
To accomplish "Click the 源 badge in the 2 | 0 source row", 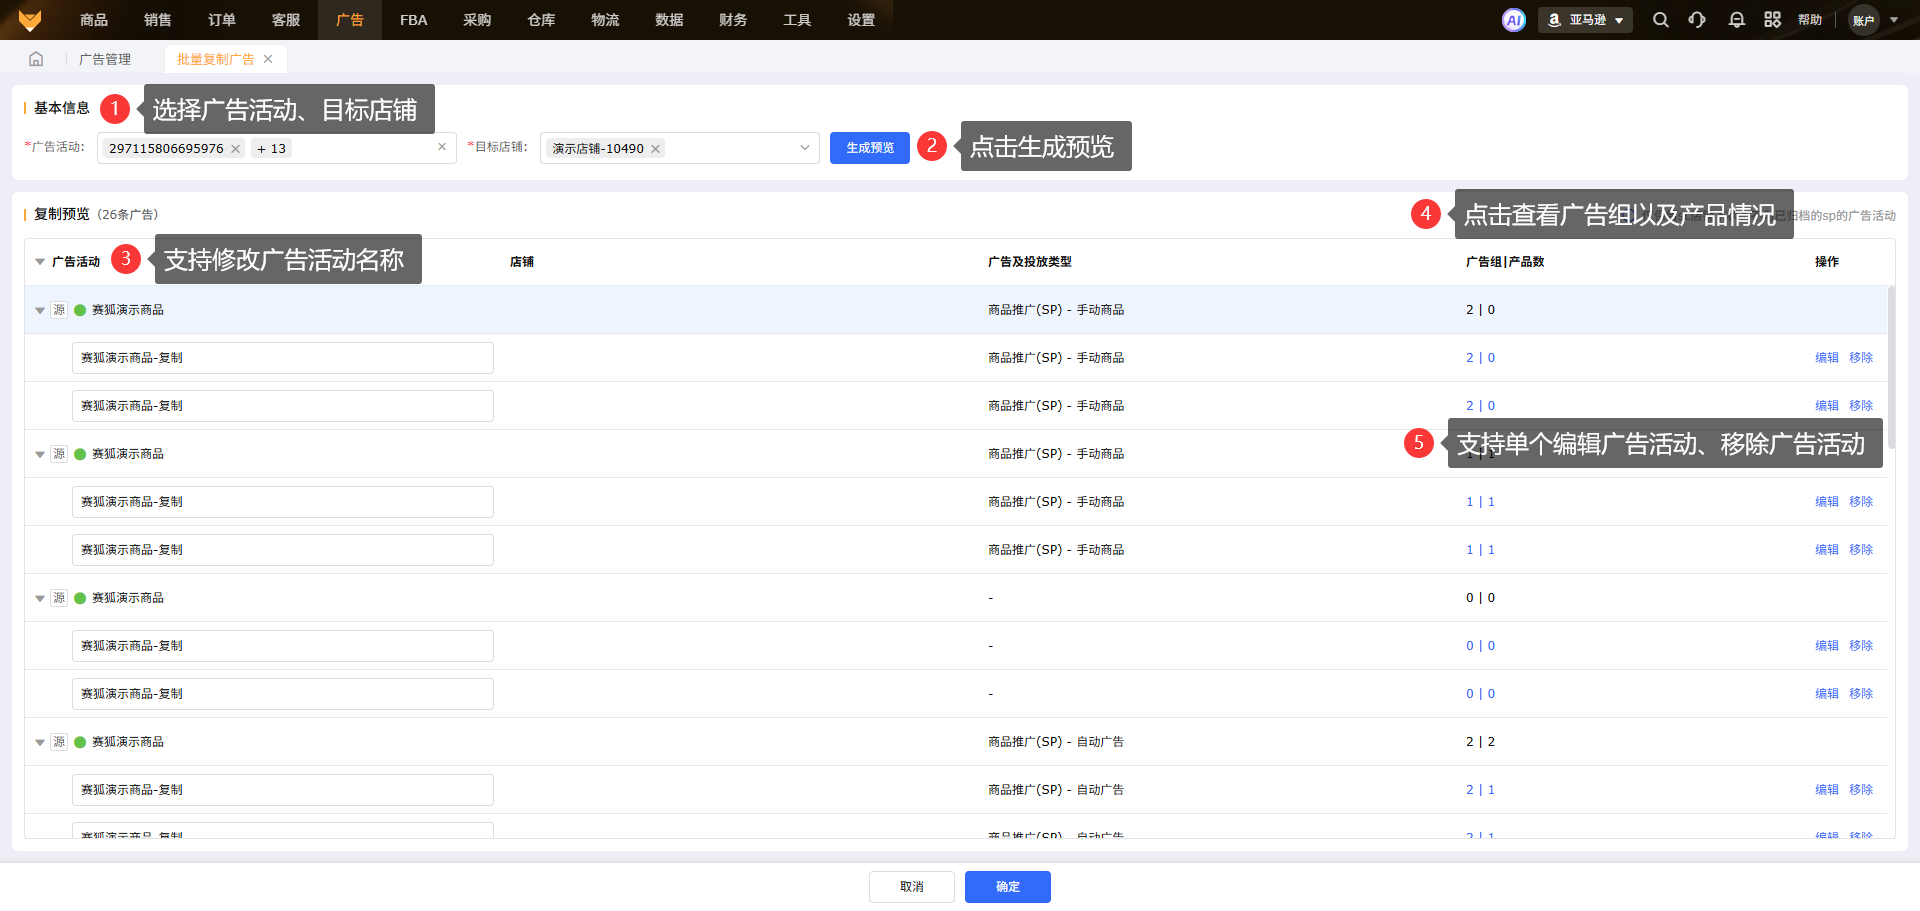I will coord(59,310).
